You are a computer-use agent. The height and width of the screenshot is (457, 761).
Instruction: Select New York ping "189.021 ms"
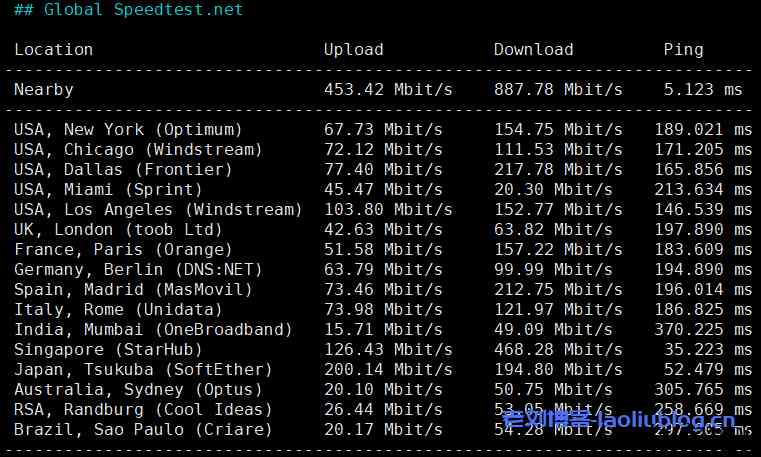(x=703, y=130)
